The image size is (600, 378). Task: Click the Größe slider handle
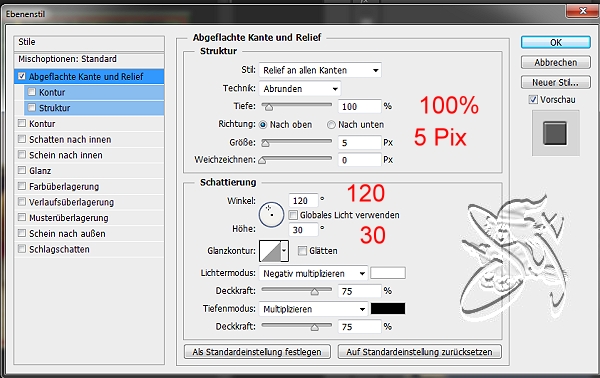[265, 143]
